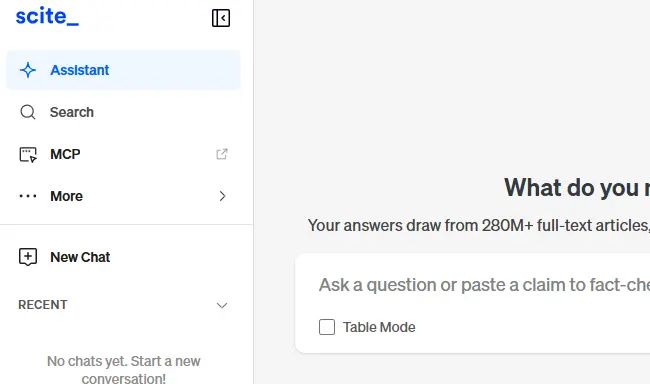Select the MCP menu entry
This screenshot has height=384, width=650.
pos(123,154)
